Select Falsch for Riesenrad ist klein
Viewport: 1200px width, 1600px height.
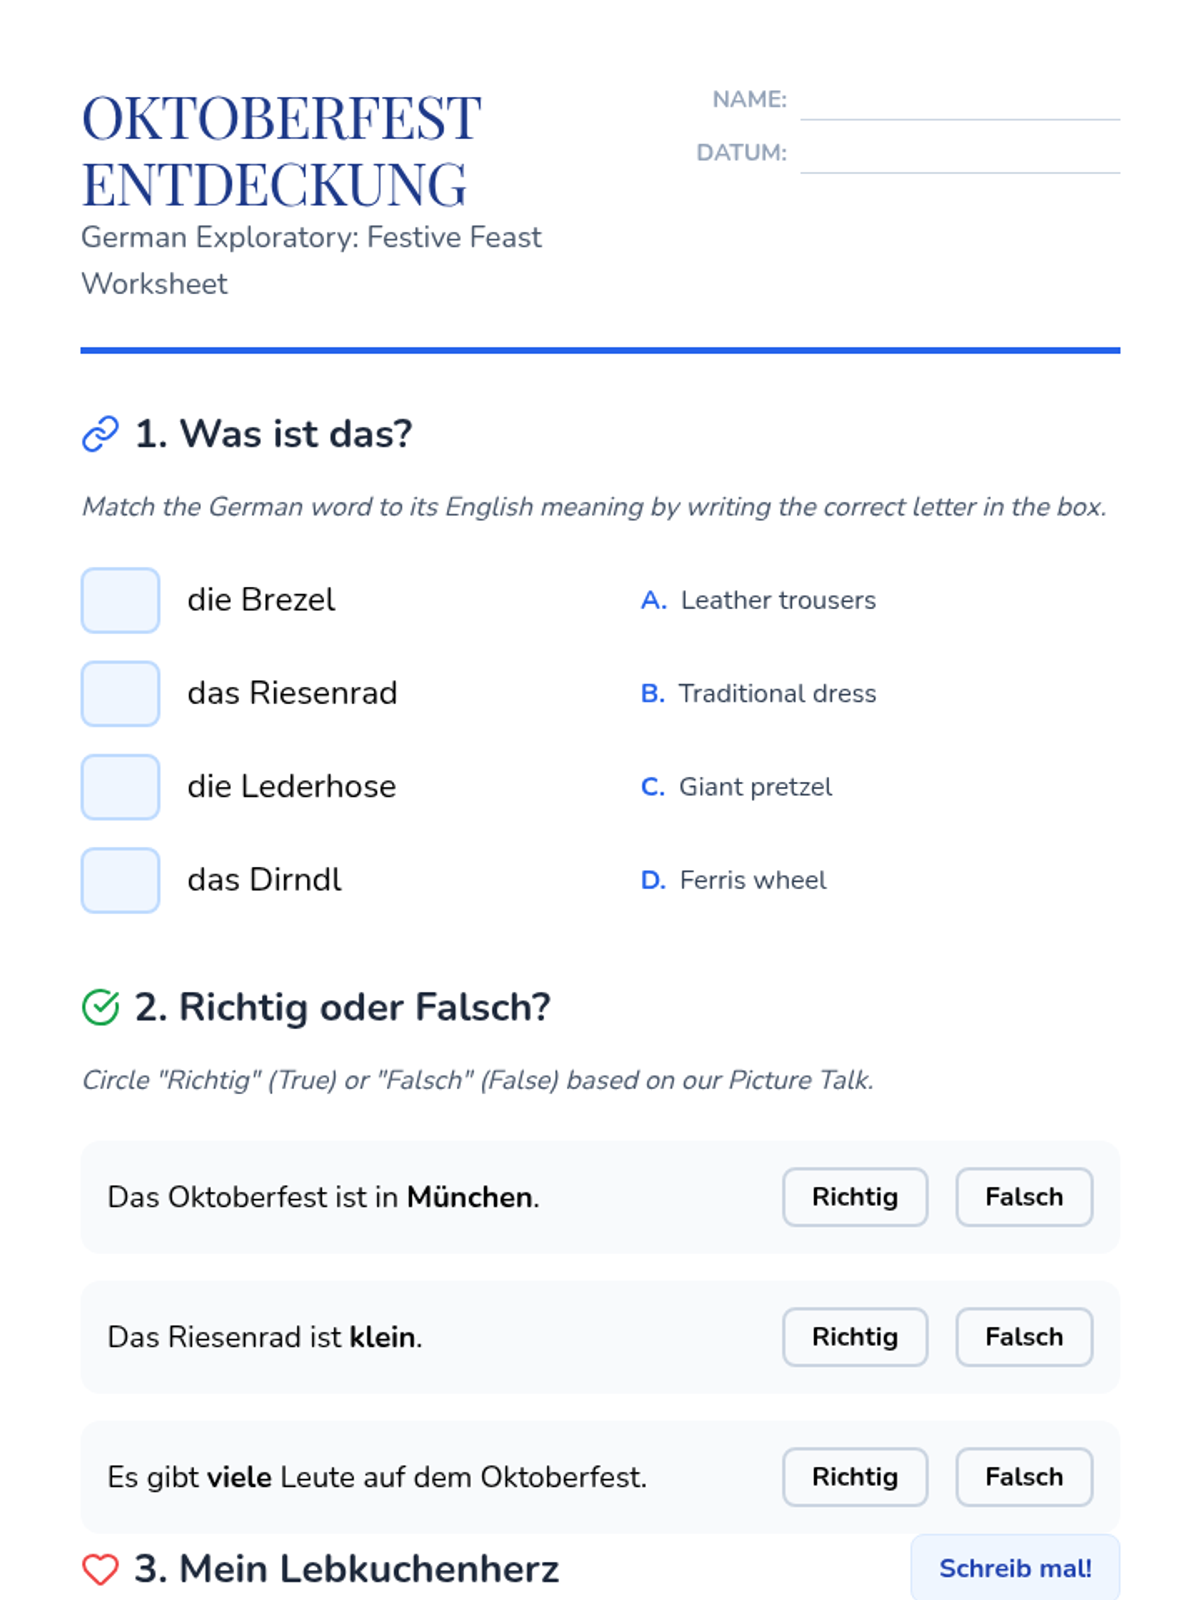(x=1024, y=1337)
